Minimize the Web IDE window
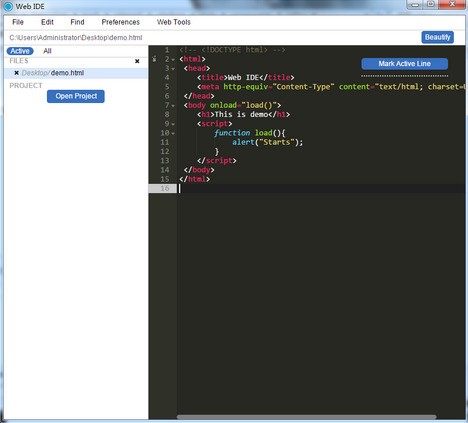The image size is (468, 423). 415,4
